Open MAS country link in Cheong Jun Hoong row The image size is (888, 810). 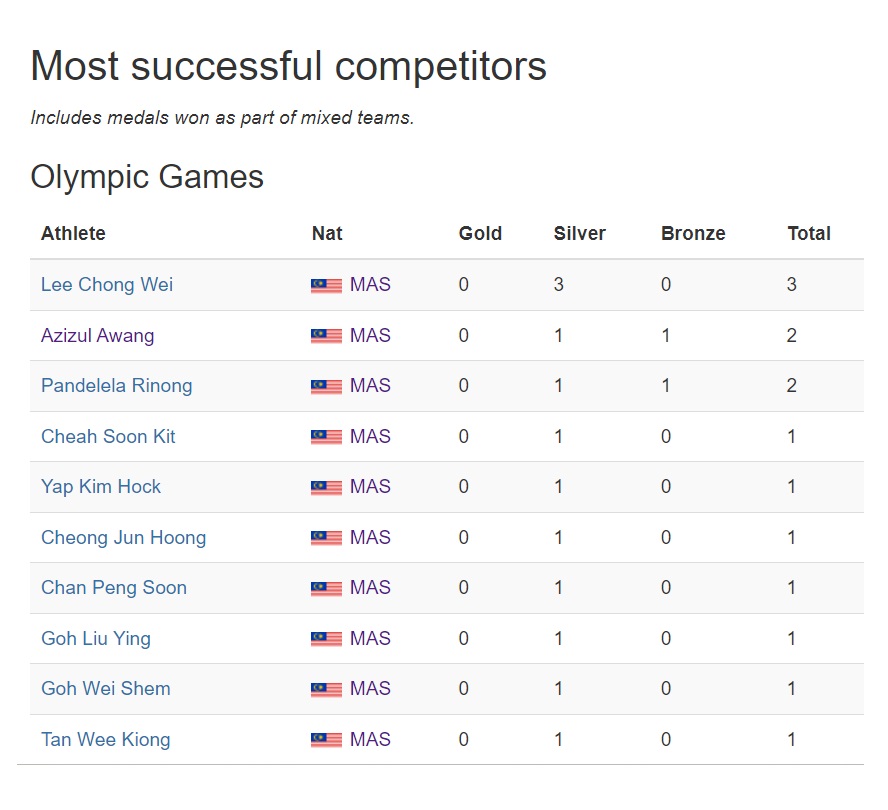(370, 537)
